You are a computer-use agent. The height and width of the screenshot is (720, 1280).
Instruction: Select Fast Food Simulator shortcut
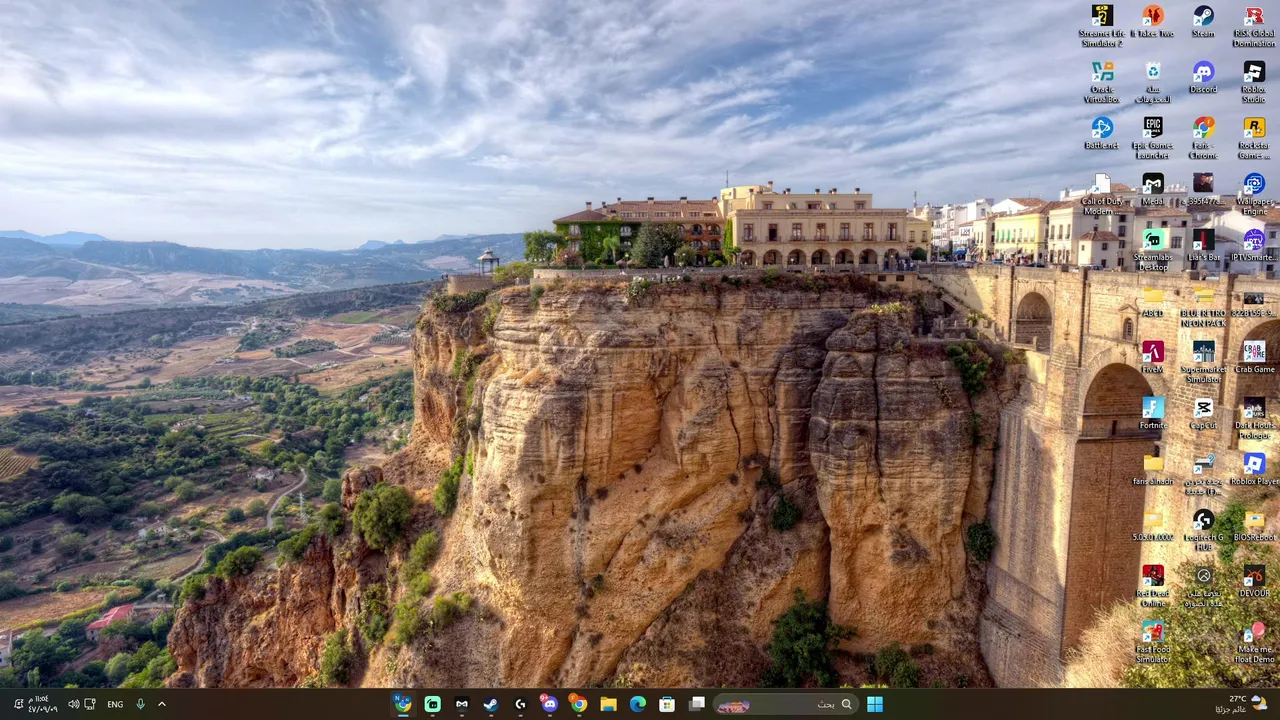point(1153,641)
